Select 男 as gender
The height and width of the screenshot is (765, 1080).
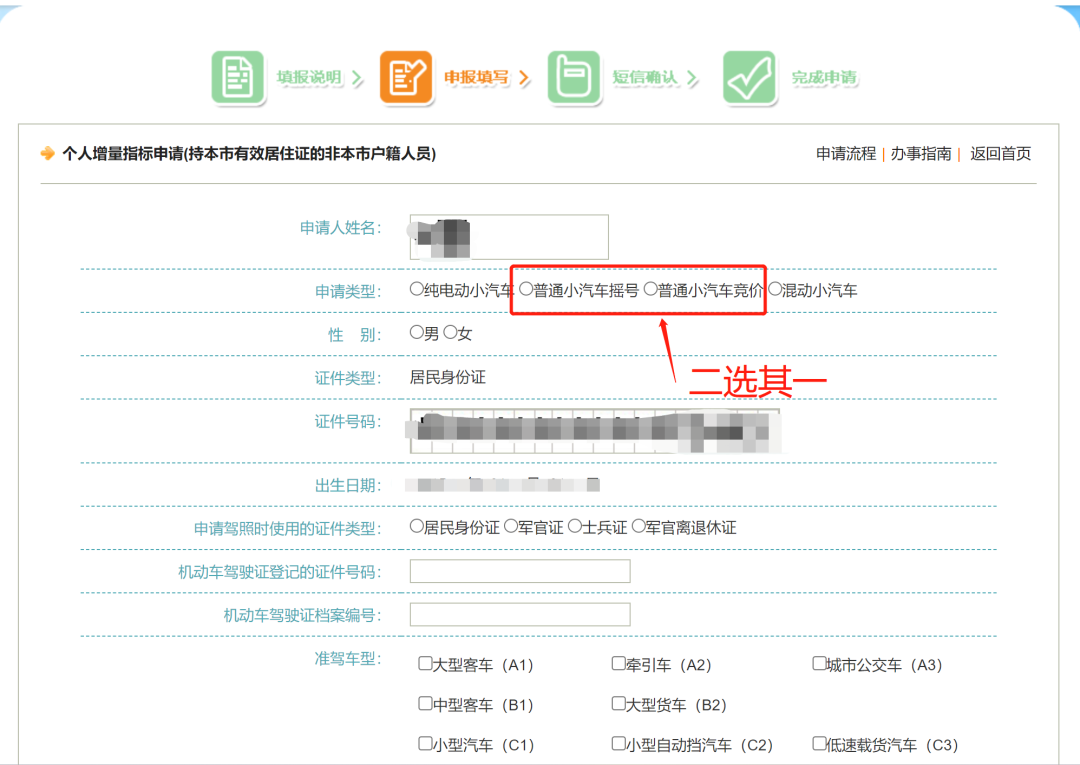point(417,333)
